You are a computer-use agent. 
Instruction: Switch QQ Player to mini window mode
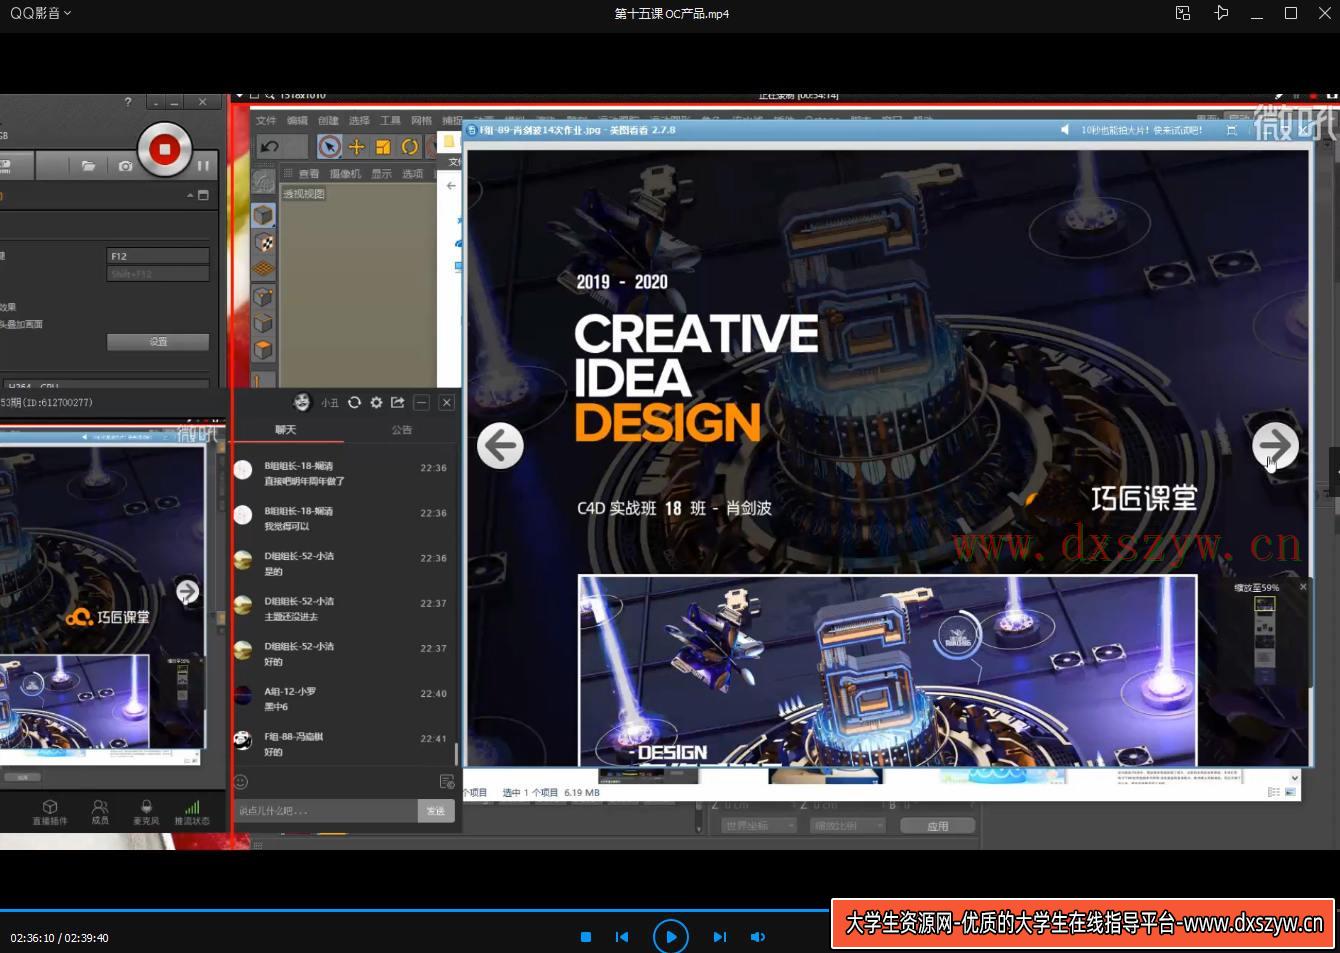[1183, 13]
